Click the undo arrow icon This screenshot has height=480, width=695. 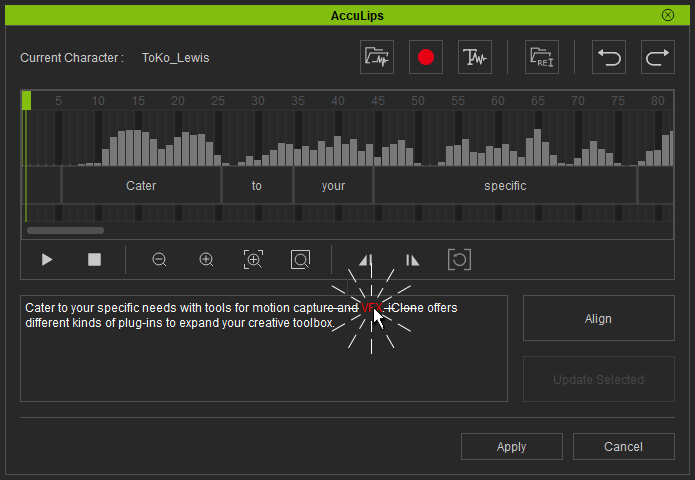pyautogui.click(x=609, y=58)
